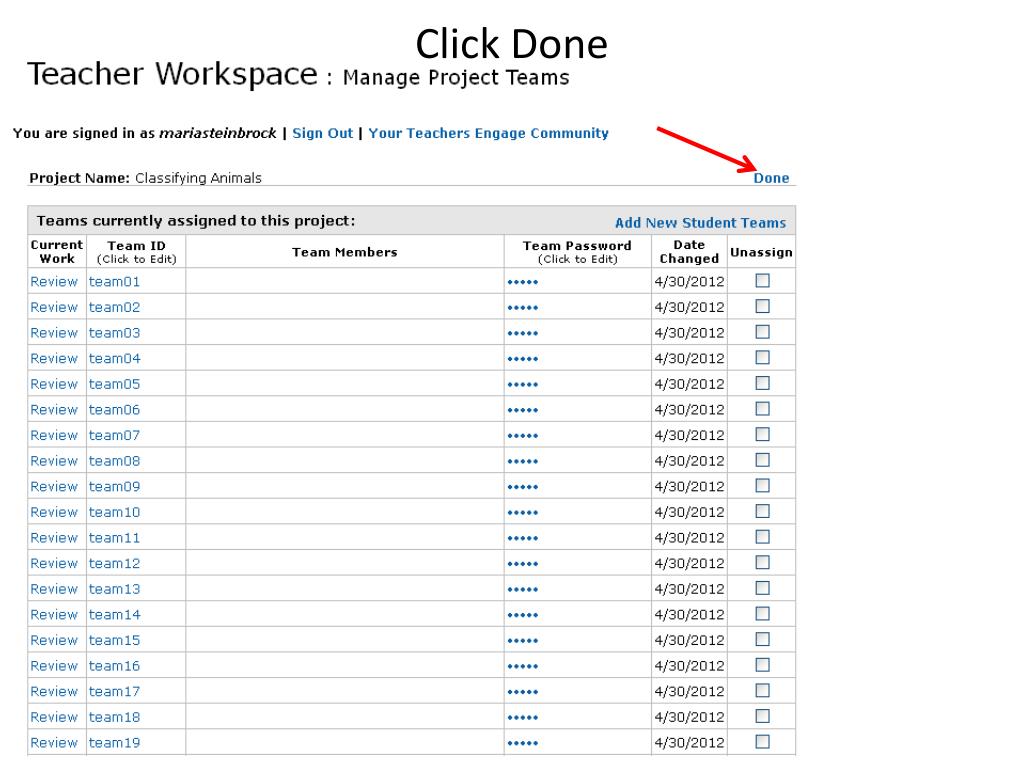
Task: Edit the team13 Team ID
Action: pos(114,589)
